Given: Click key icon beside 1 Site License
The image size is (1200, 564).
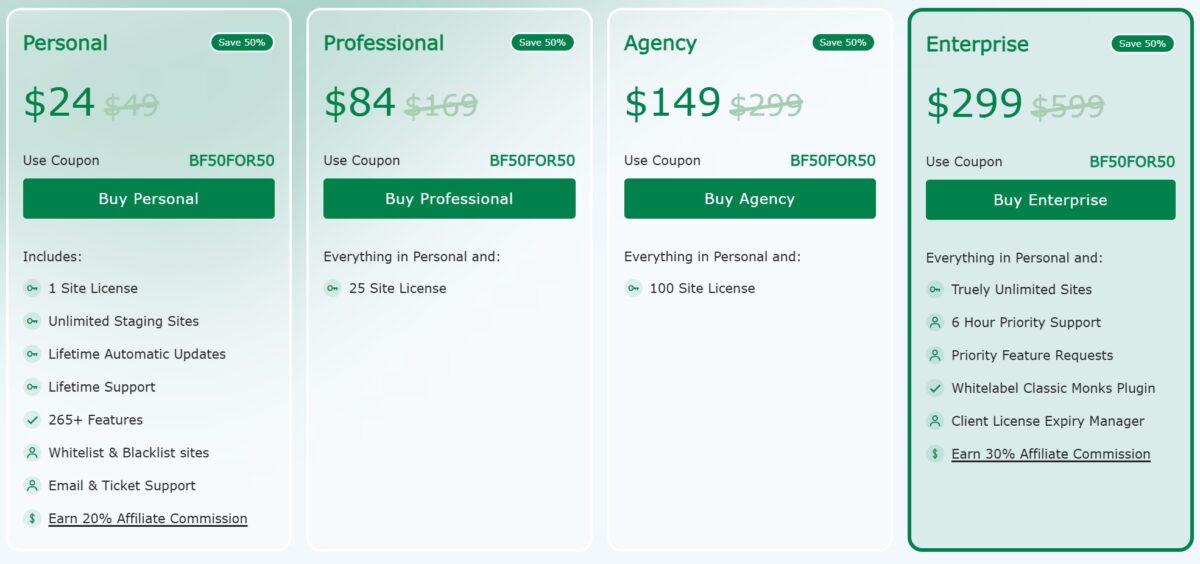Looking at the screenshot, I should (x=32, y=288).
